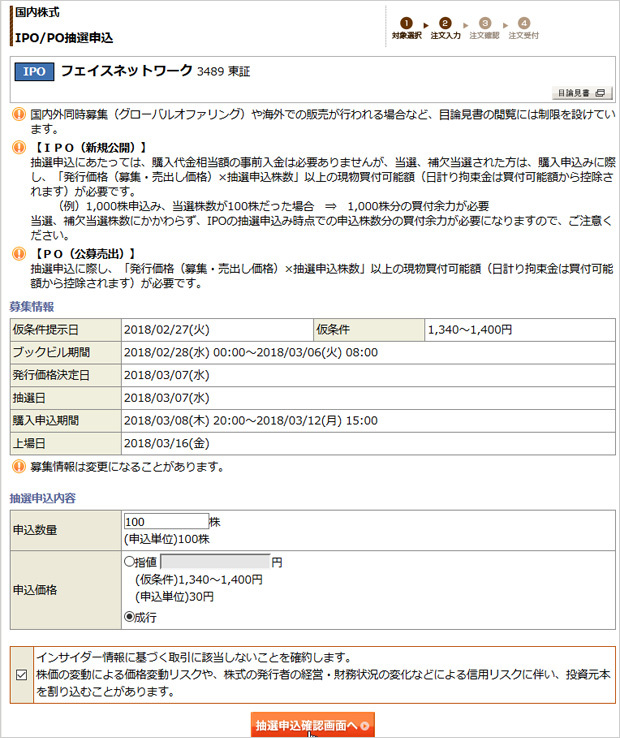Click the 抽選申込確認画面へ button
620x738 pixels.
pyautogui.click(x=313, y=725)
